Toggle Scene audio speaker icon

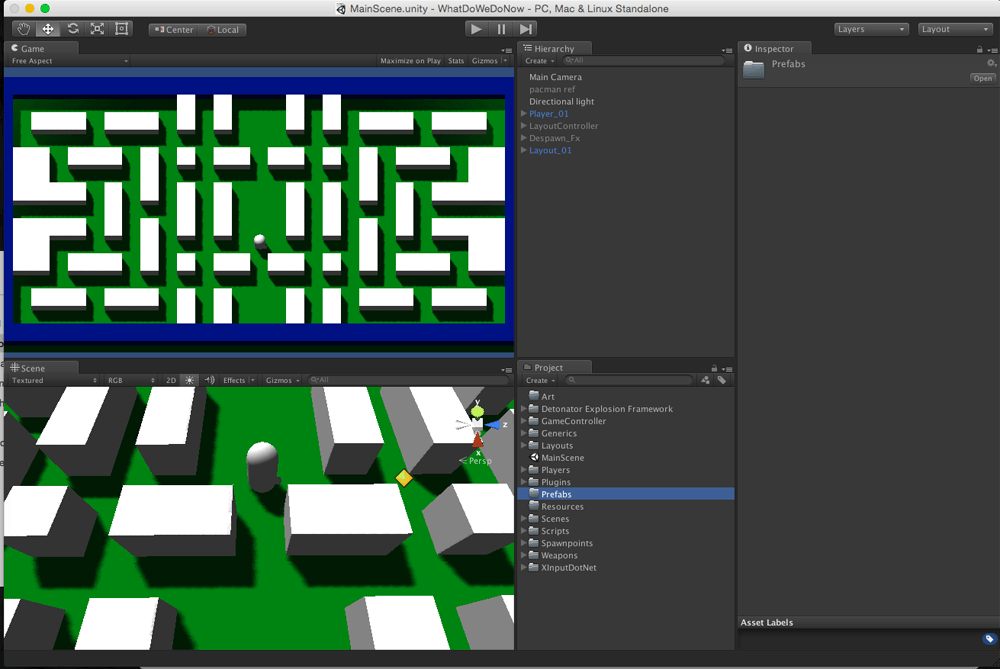209,380
